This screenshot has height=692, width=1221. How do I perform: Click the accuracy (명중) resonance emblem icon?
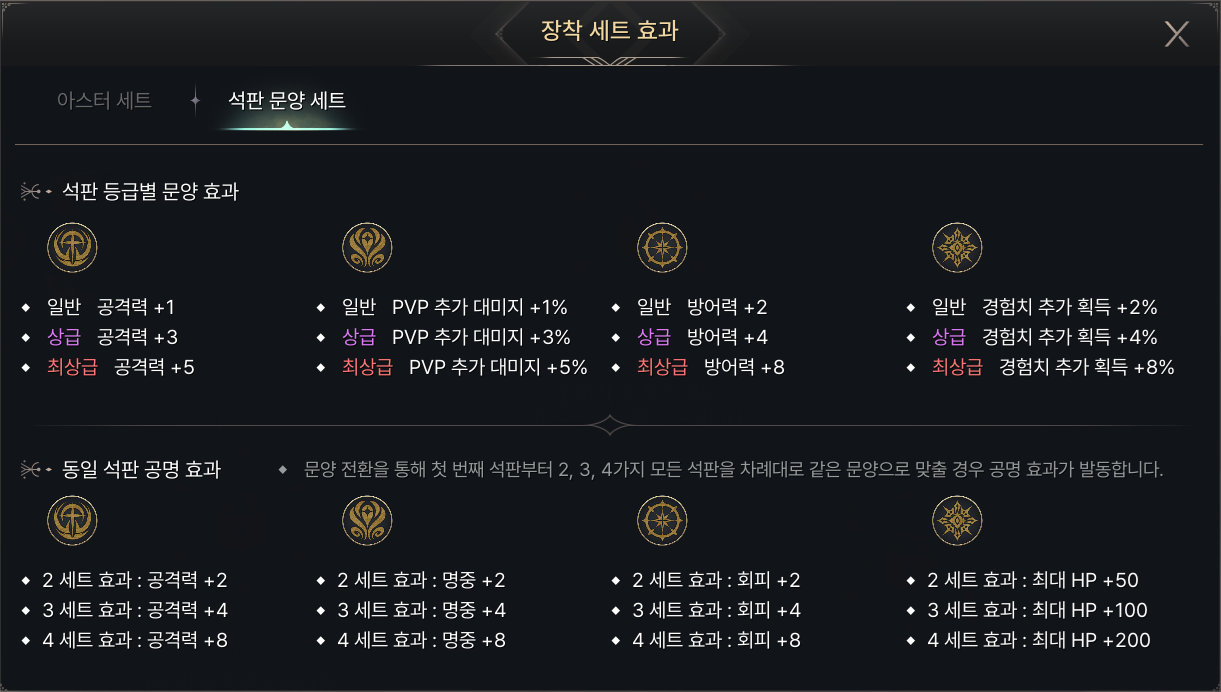(367, 521)
